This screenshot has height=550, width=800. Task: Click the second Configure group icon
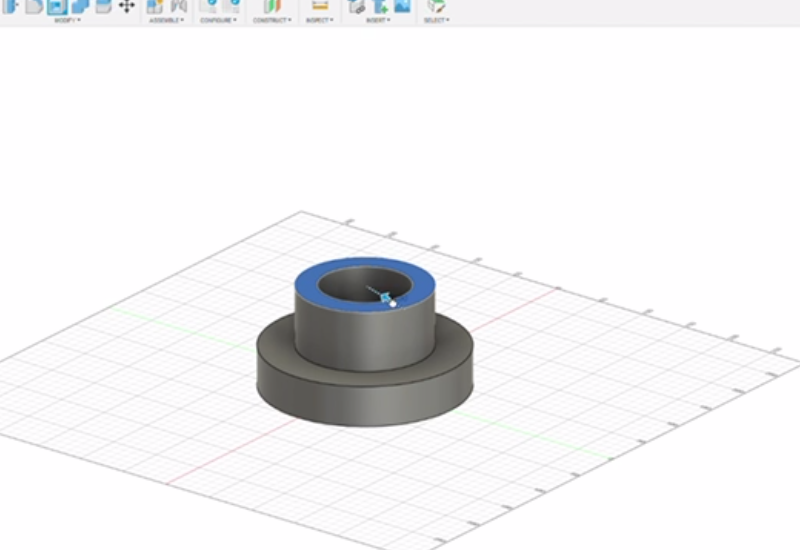(231, 6)
